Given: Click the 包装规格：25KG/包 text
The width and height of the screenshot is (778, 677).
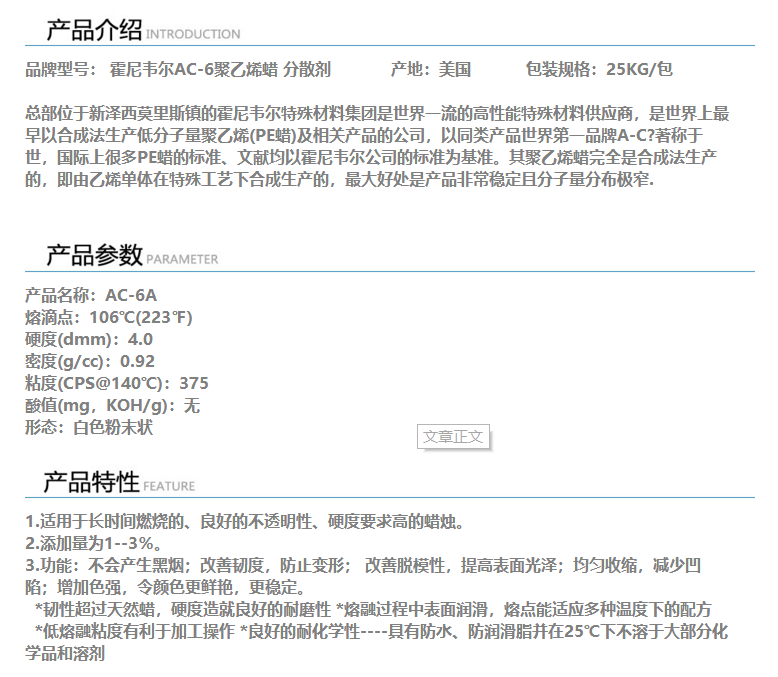Looking at the screenshot, I should coord(599,69).
